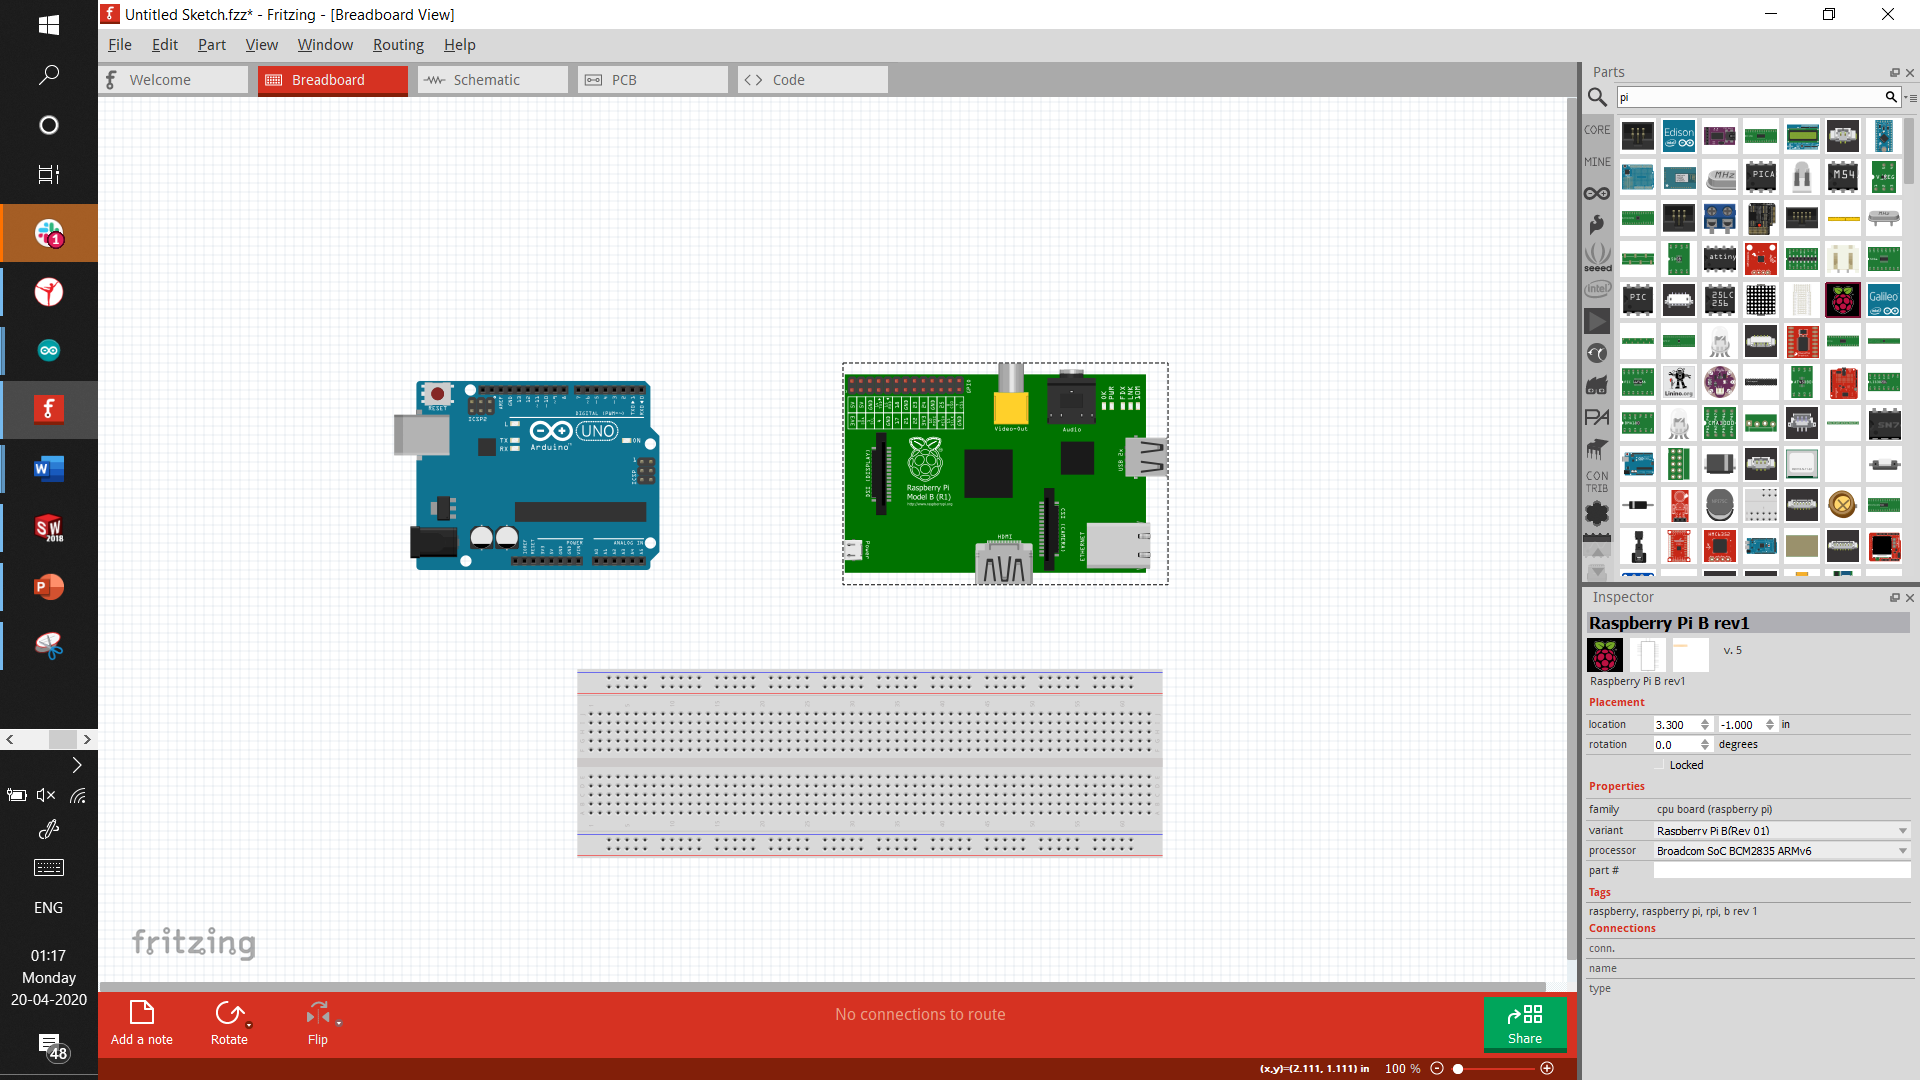Select the Raspberry Pi part in the Parts bin
This screenshot has height=1080, width=1920.
(1842, 299)
